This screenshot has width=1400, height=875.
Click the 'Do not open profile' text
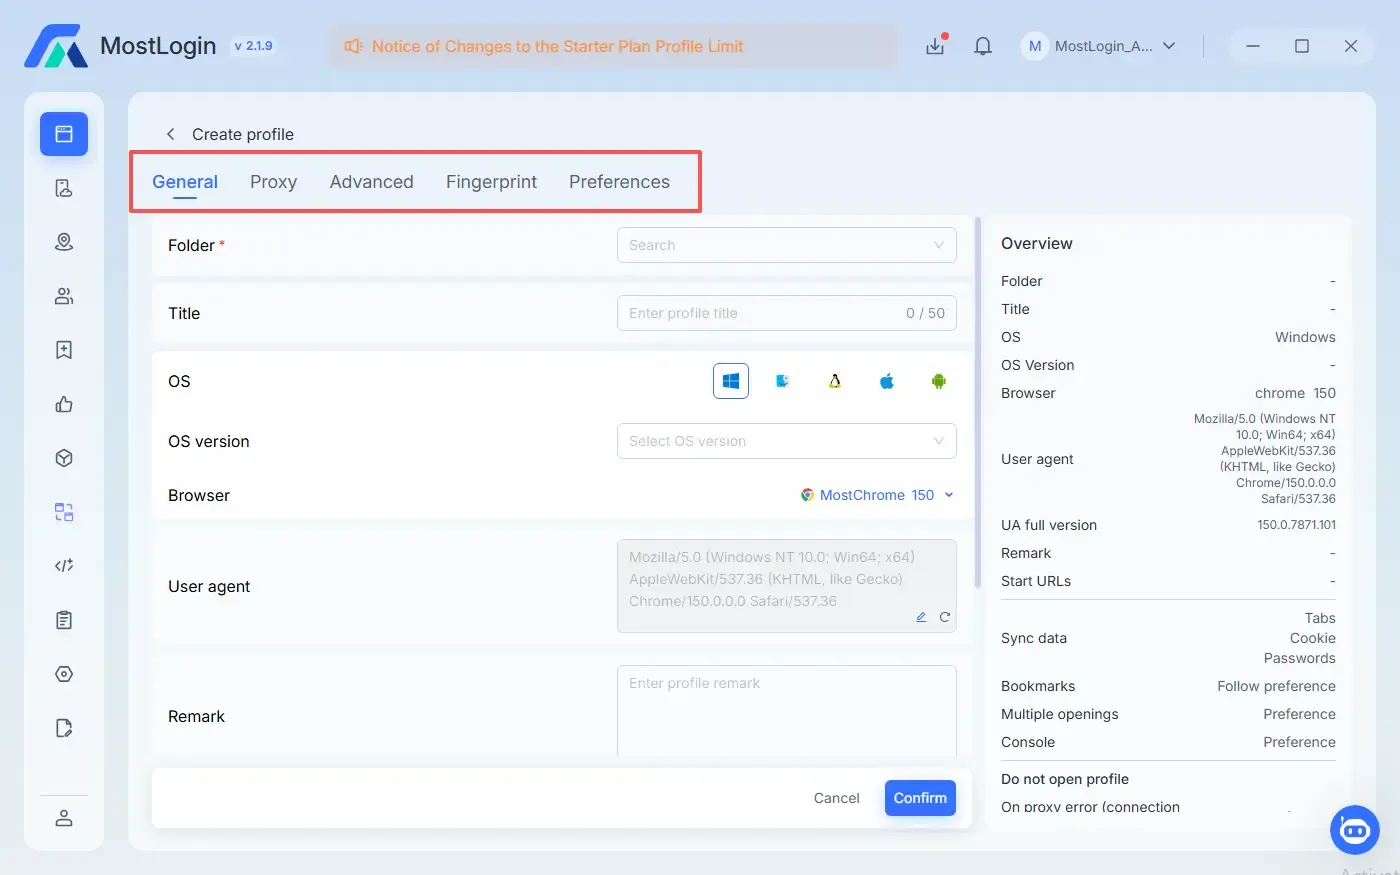point(1065,779)
